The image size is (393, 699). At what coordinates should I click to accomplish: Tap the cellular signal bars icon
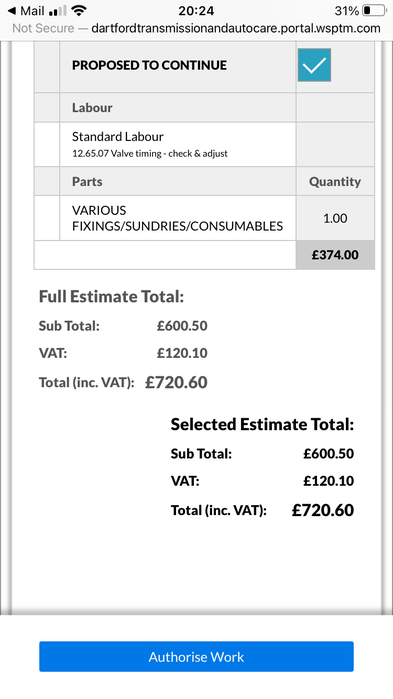point(57,10)
